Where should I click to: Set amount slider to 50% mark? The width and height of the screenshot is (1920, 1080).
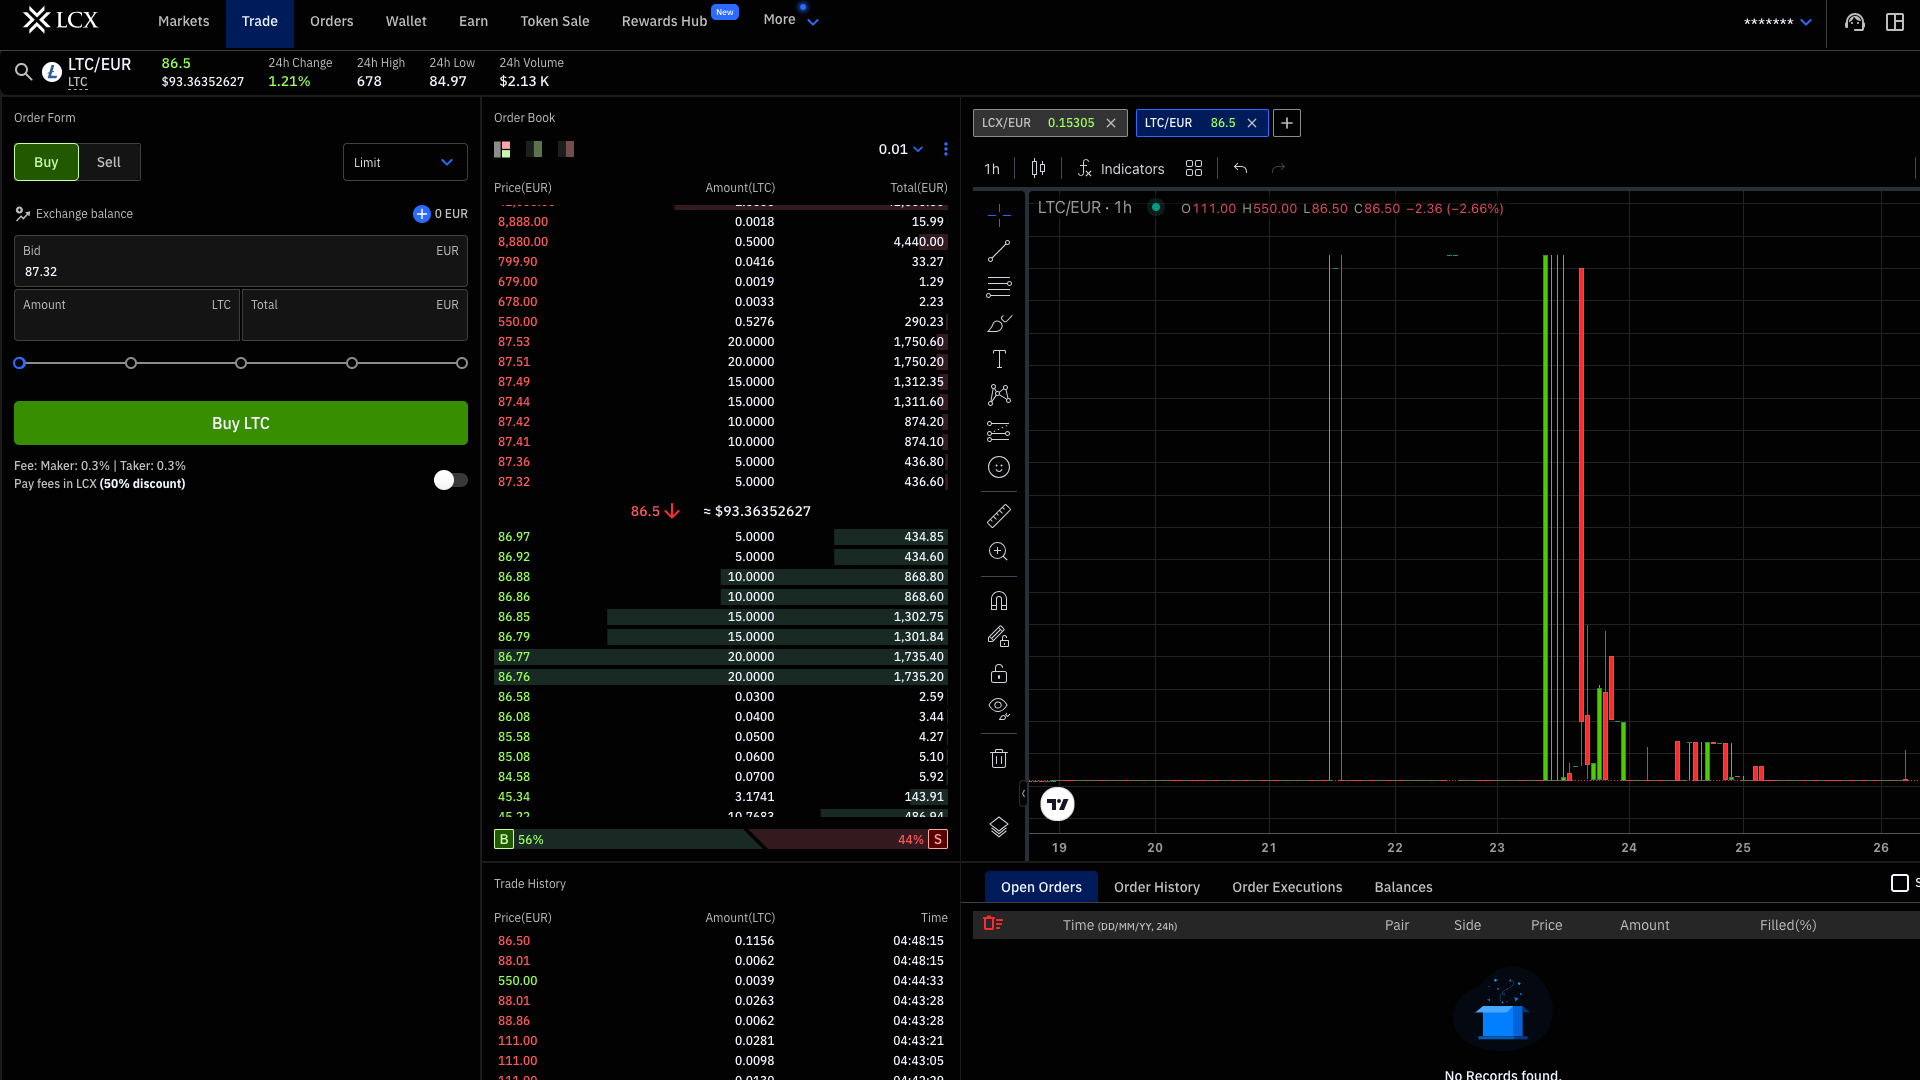click(241, 363)
